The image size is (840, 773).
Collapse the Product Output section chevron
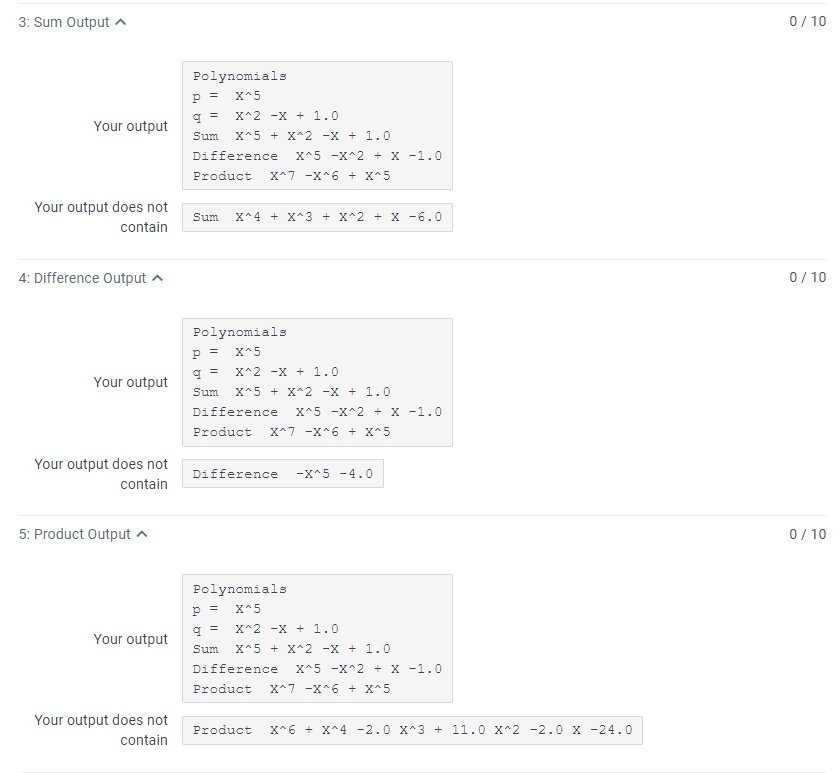click(142, 534)
